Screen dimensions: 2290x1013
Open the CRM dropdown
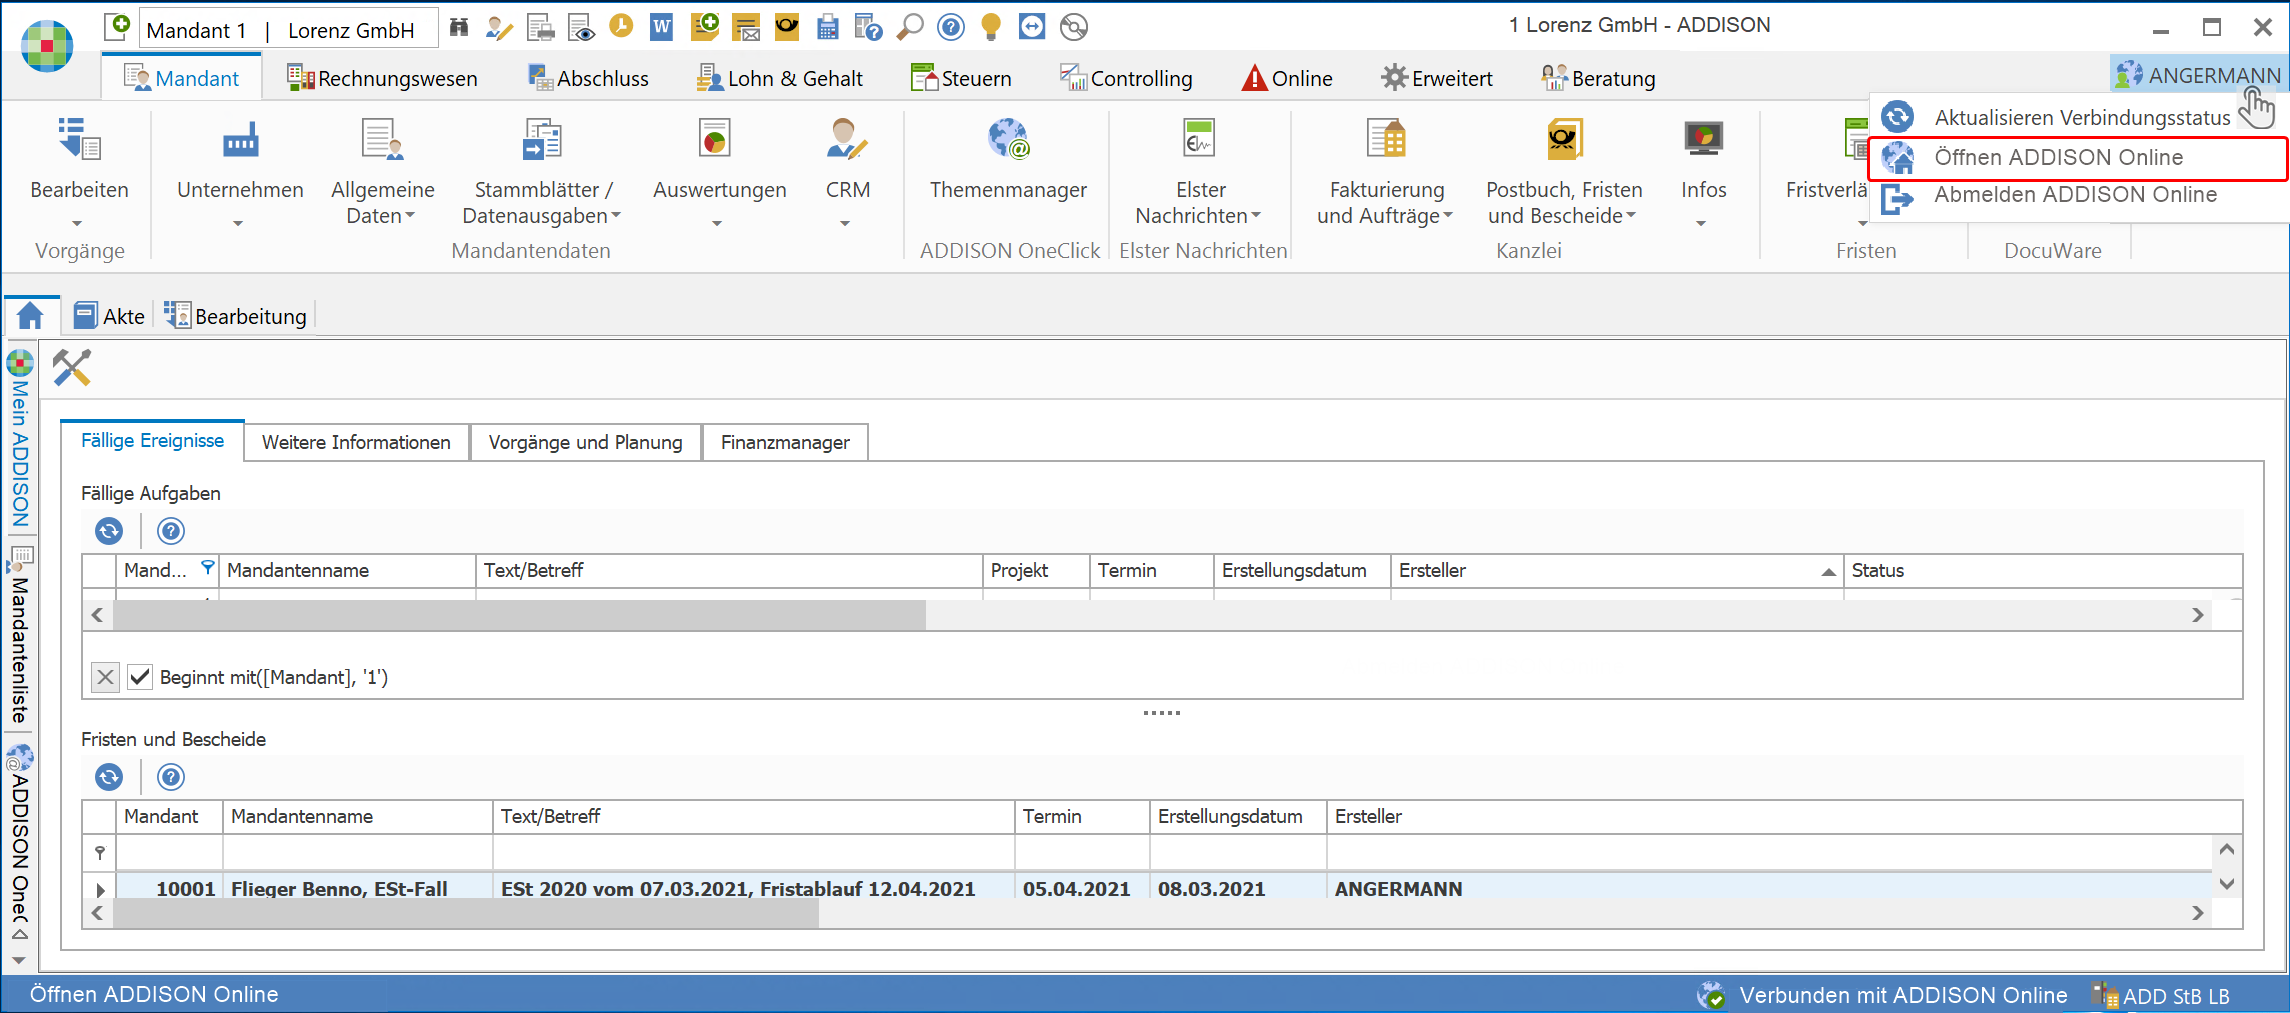click(846, 224)
